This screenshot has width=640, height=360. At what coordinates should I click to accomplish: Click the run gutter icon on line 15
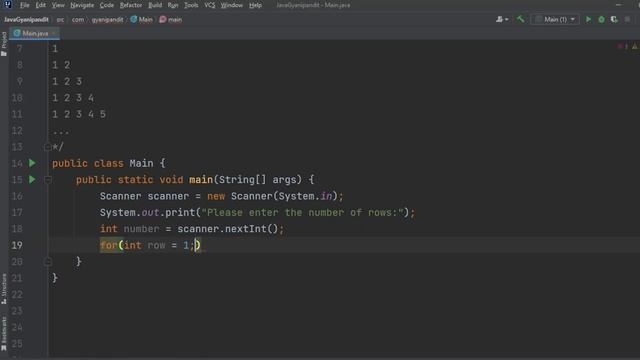pyautogui.click(x=32, y=180)
